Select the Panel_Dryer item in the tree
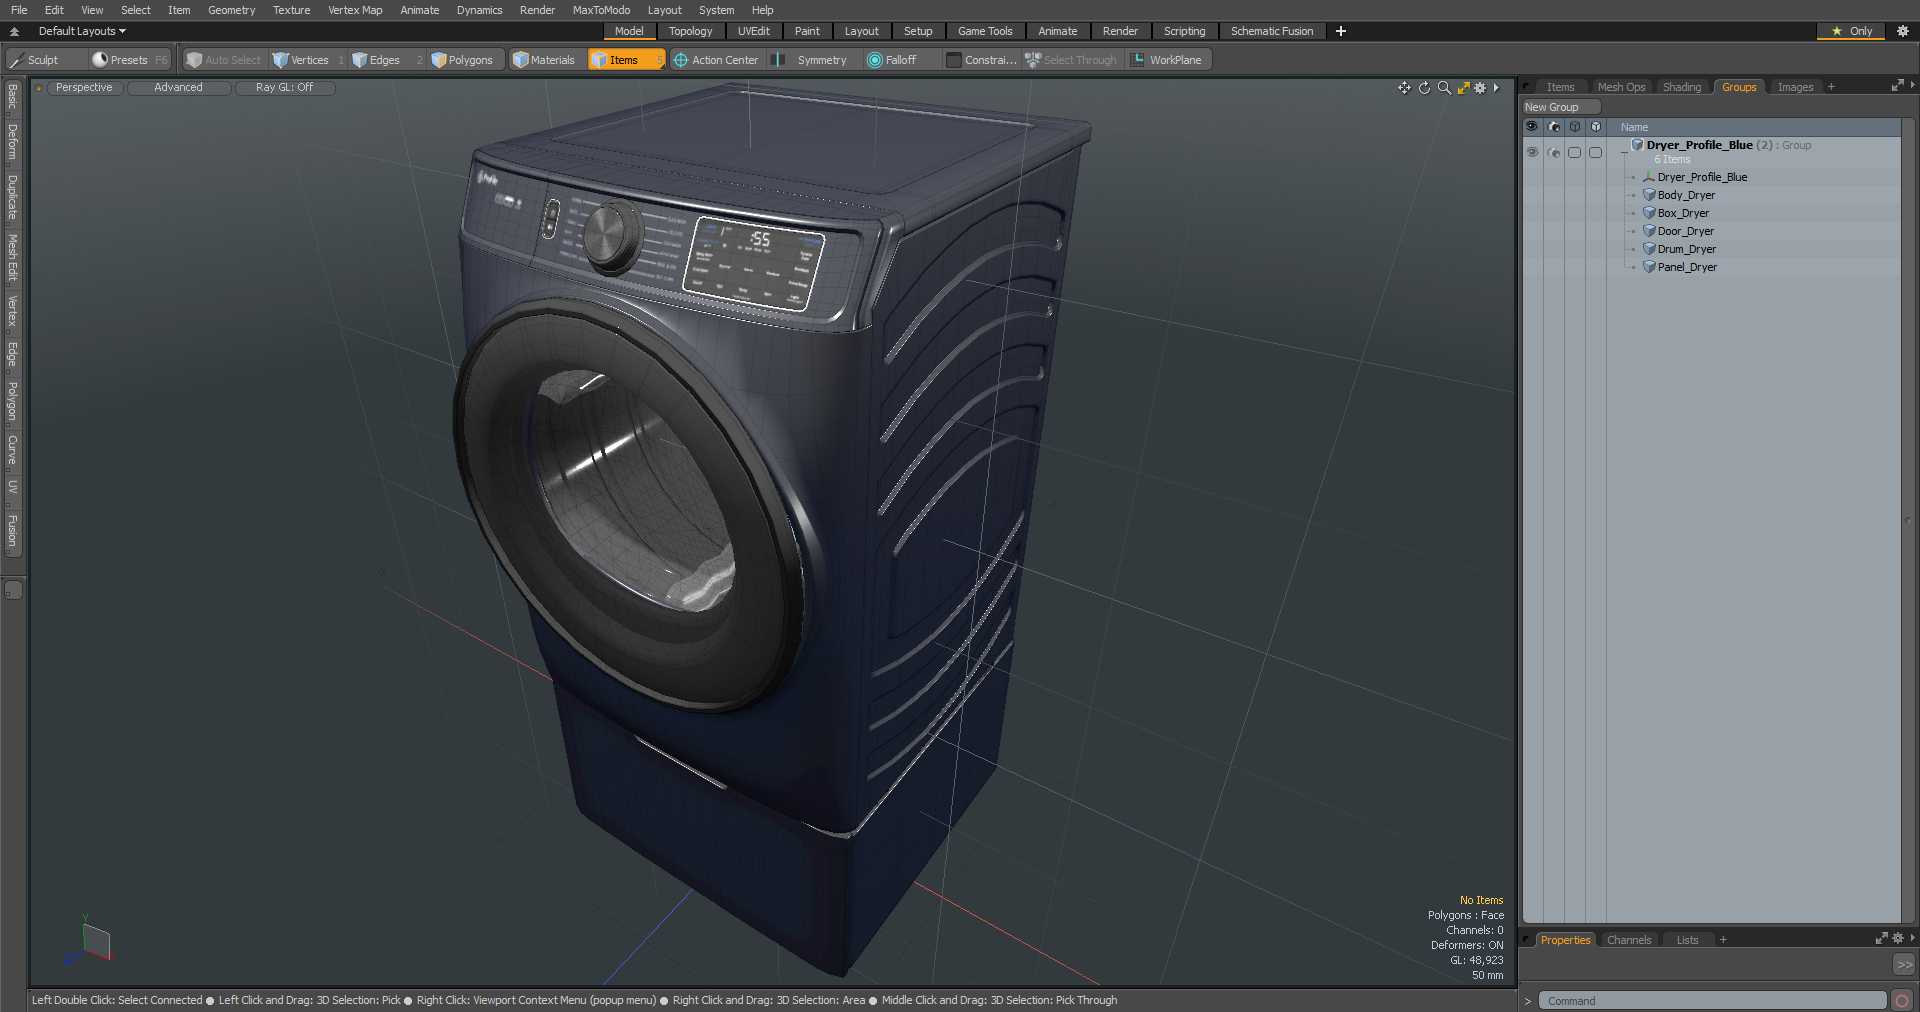Viewport: 1920px width, 1012px height. (1687, 267)
